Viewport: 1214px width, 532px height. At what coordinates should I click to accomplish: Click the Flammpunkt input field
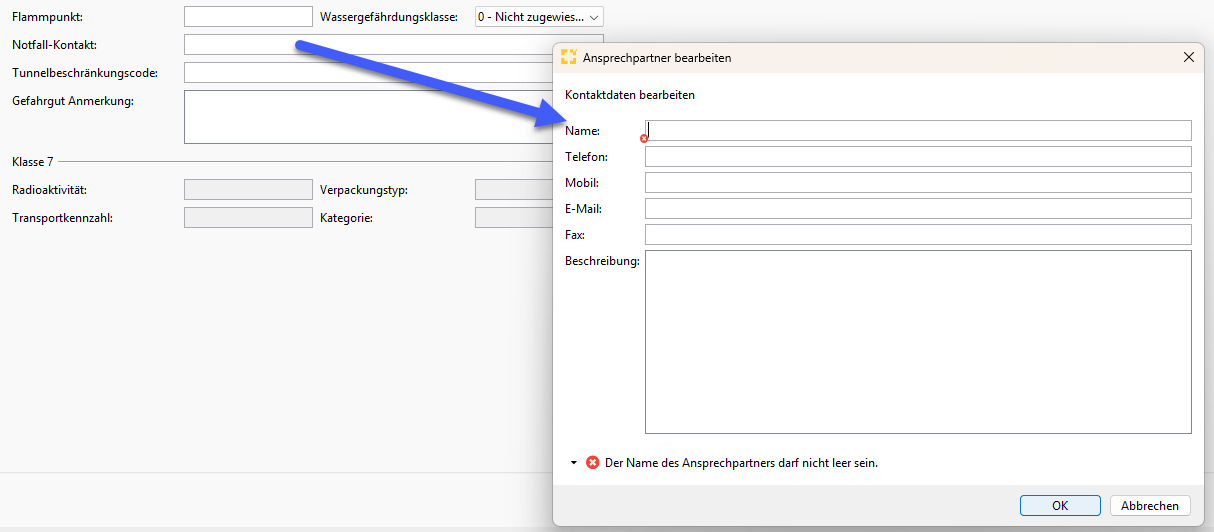click(248, 17)
